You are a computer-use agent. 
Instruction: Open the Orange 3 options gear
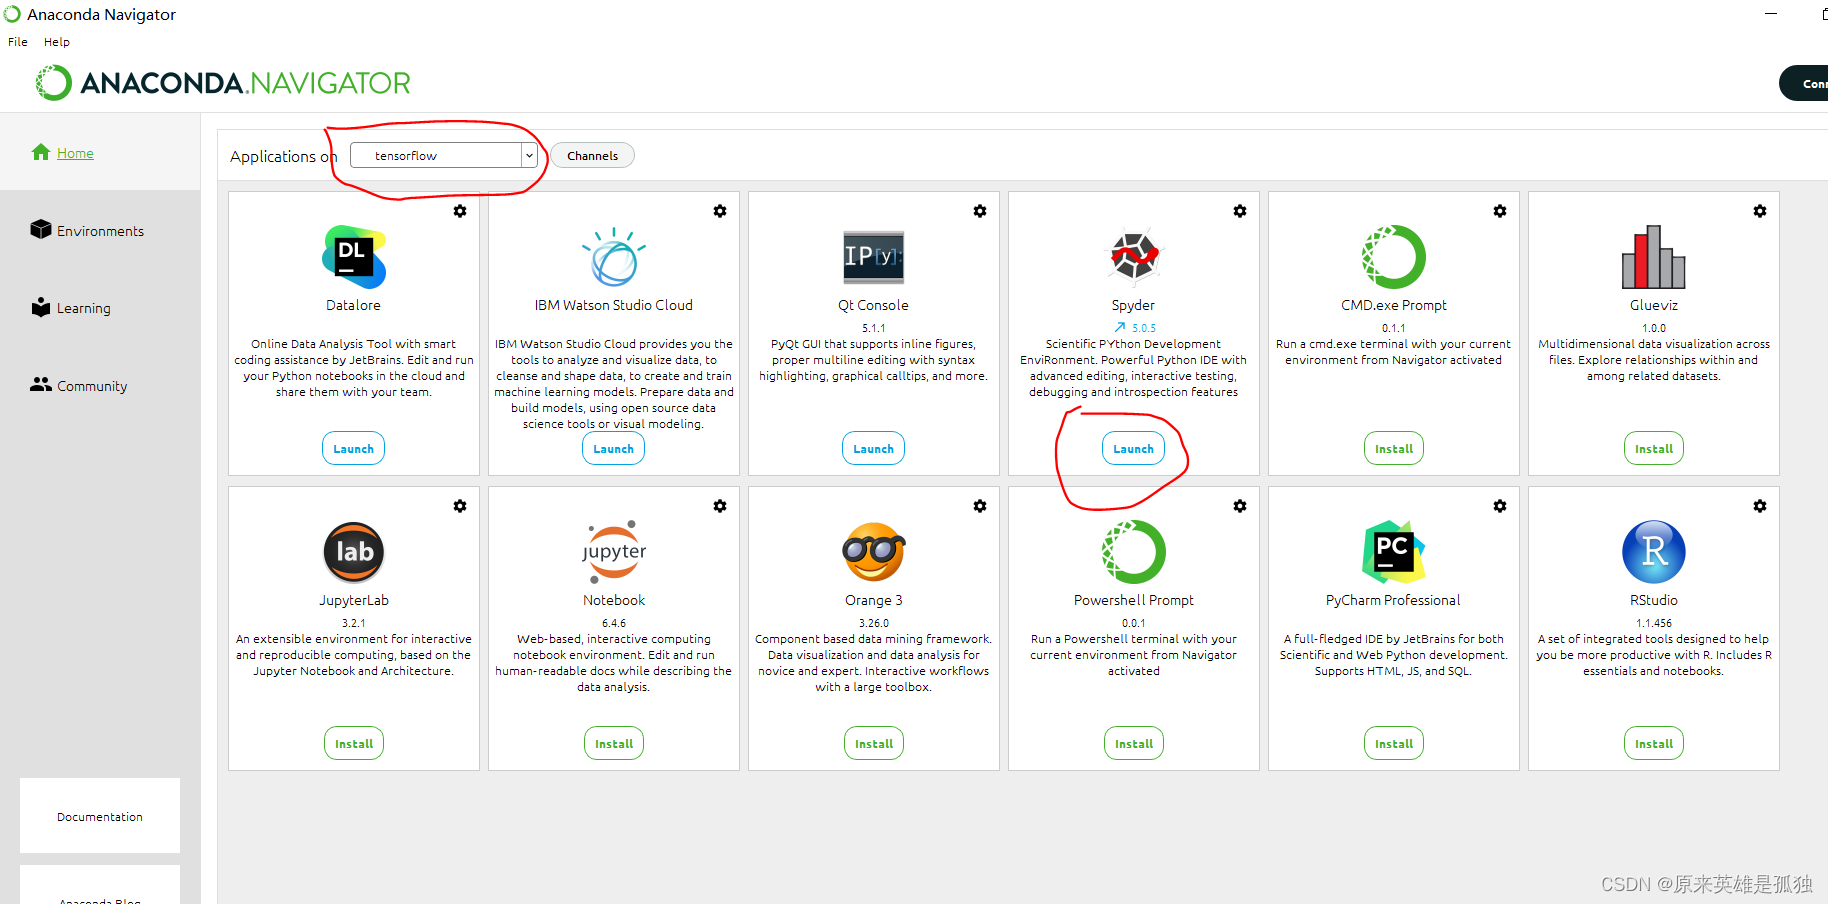980,506
